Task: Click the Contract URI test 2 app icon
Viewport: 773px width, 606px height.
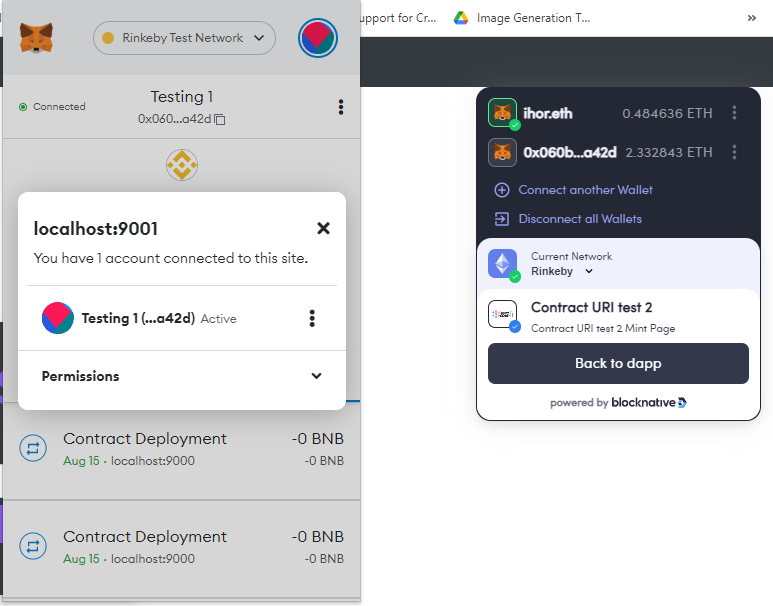Action: click(x=502, y=314)
